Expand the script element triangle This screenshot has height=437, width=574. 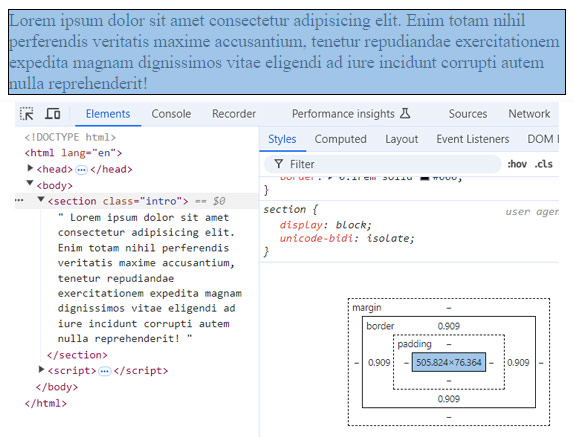coord(41,369)
